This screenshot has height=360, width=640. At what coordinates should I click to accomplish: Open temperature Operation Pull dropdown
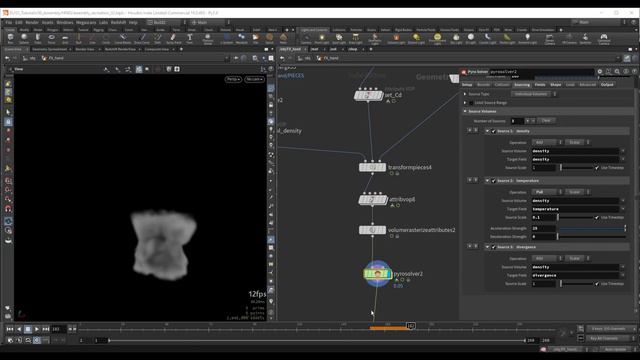pos(547,192)
